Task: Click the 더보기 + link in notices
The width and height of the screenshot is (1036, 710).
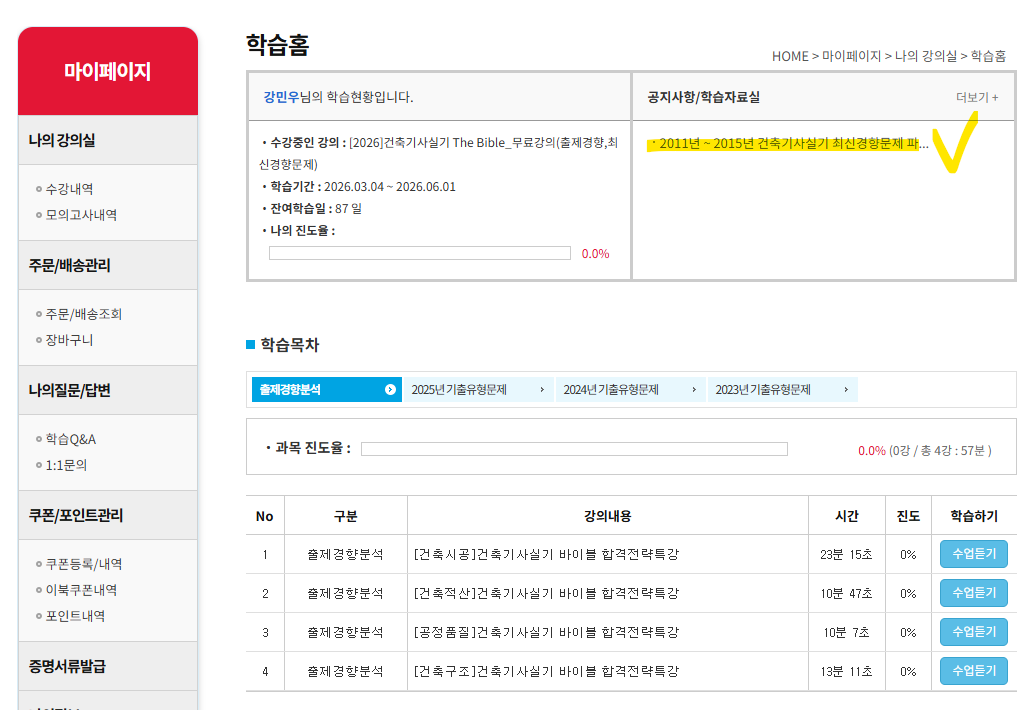Action: coord(976,97)
